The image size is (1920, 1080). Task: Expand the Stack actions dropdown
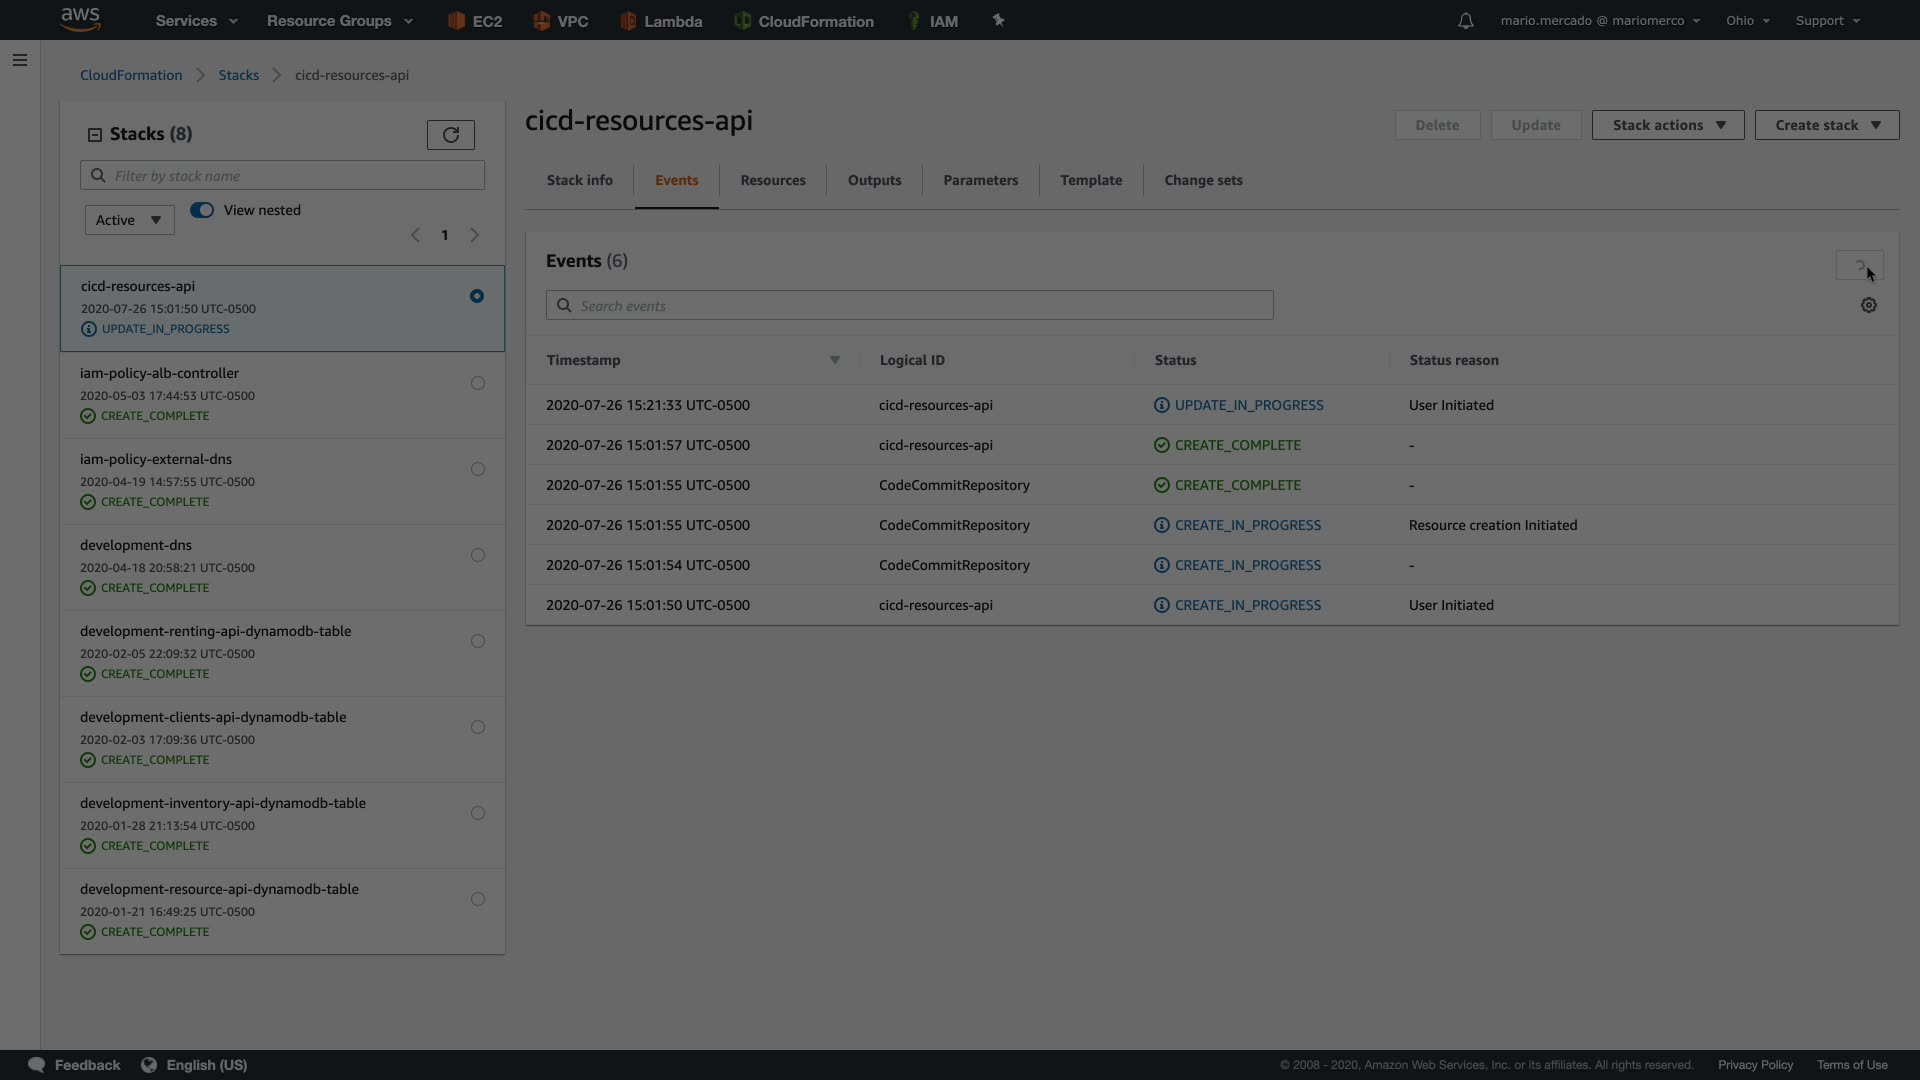[1667, 125]
